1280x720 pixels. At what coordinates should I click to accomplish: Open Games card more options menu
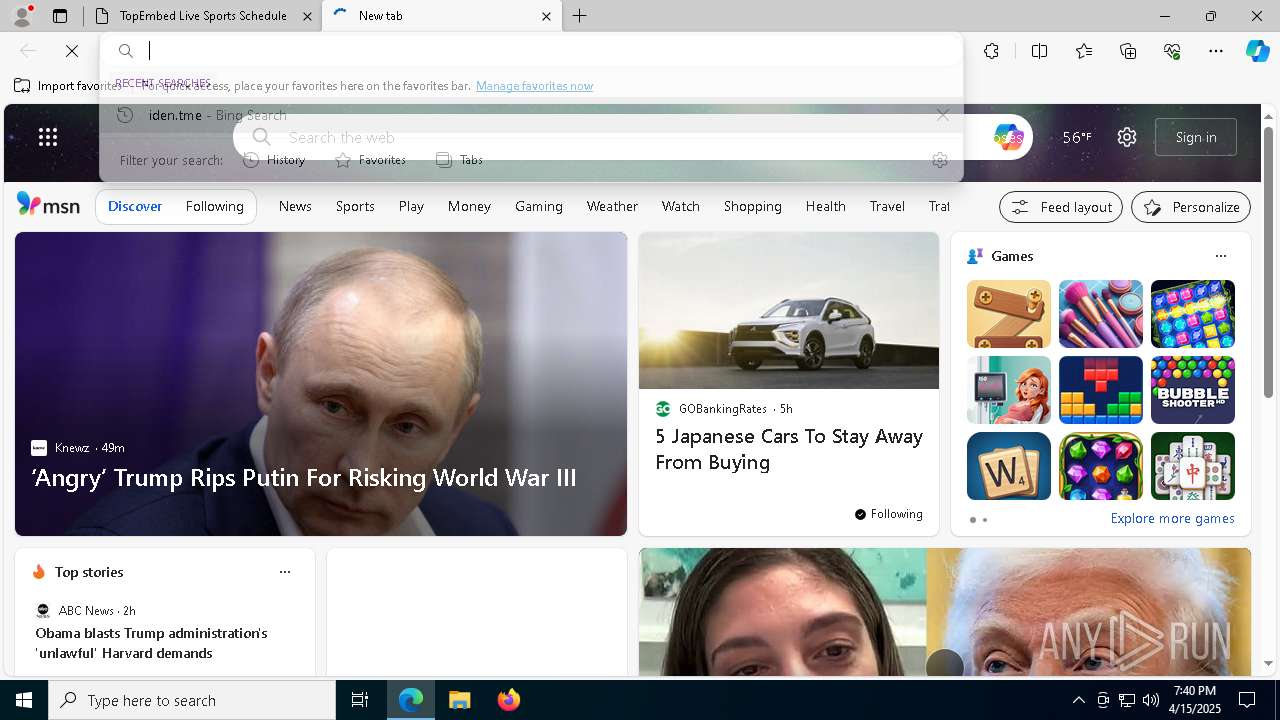(1220, 256)
